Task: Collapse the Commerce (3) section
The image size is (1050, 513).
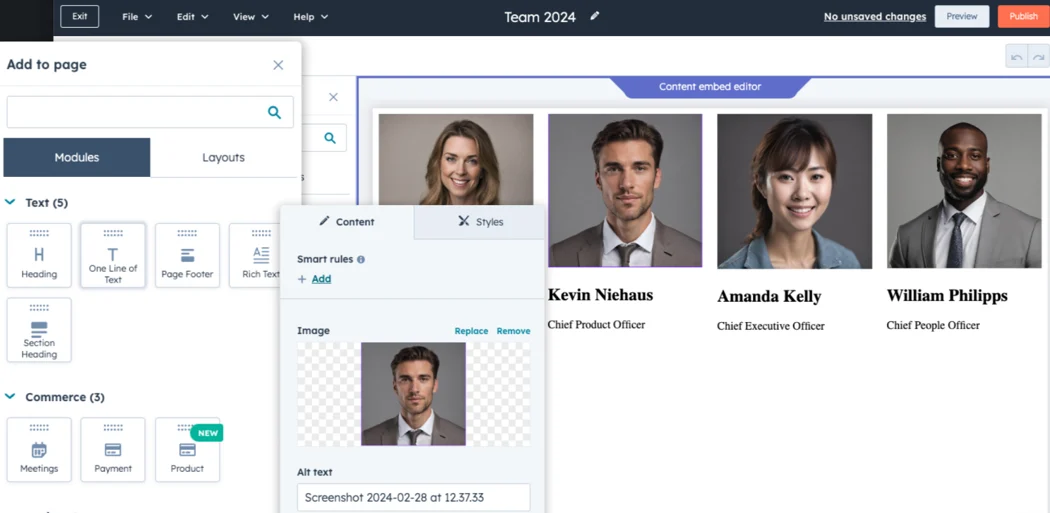Action: point(10,396)
